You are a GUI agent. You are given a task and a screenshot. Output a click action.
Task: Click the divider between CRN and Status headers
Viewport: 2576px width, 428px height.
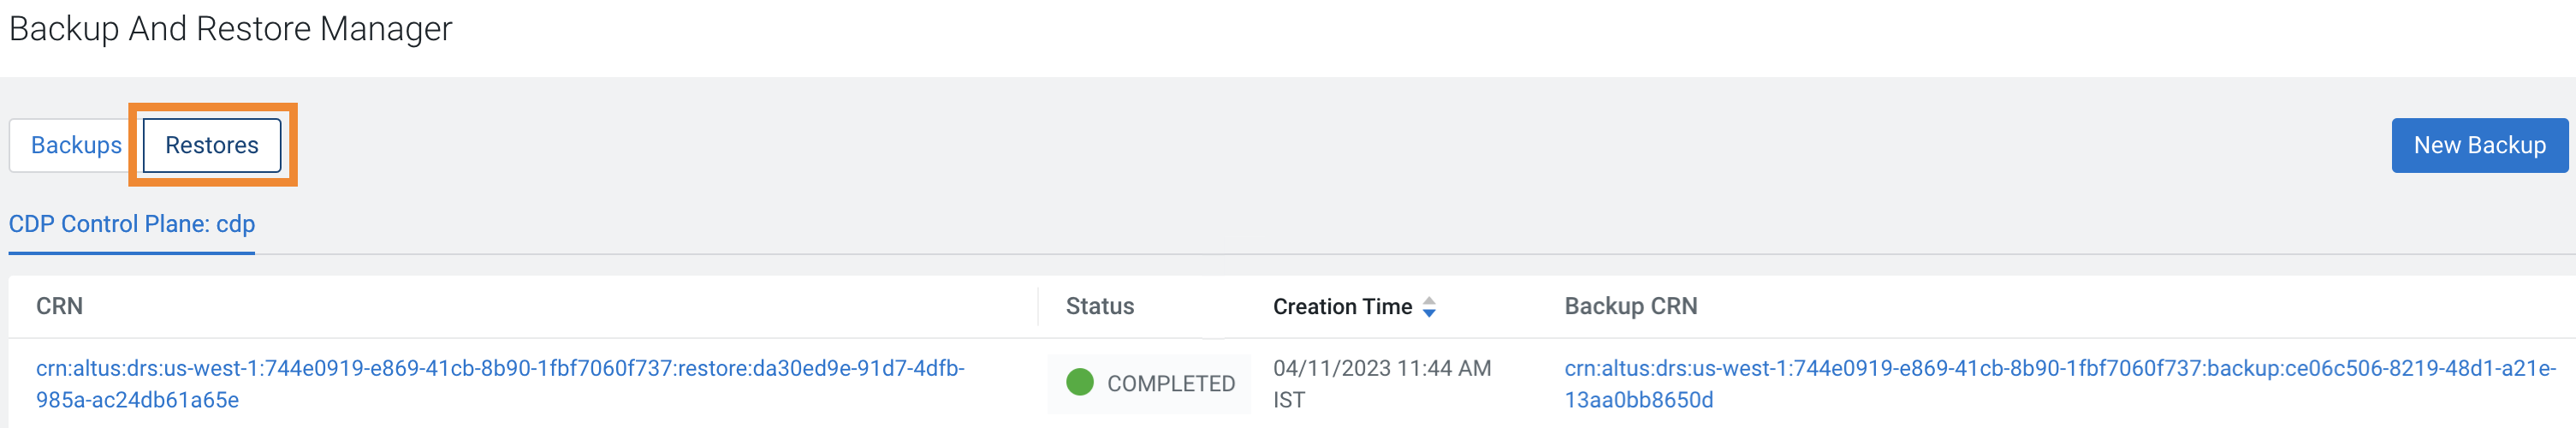click(x=1038, y=307)
